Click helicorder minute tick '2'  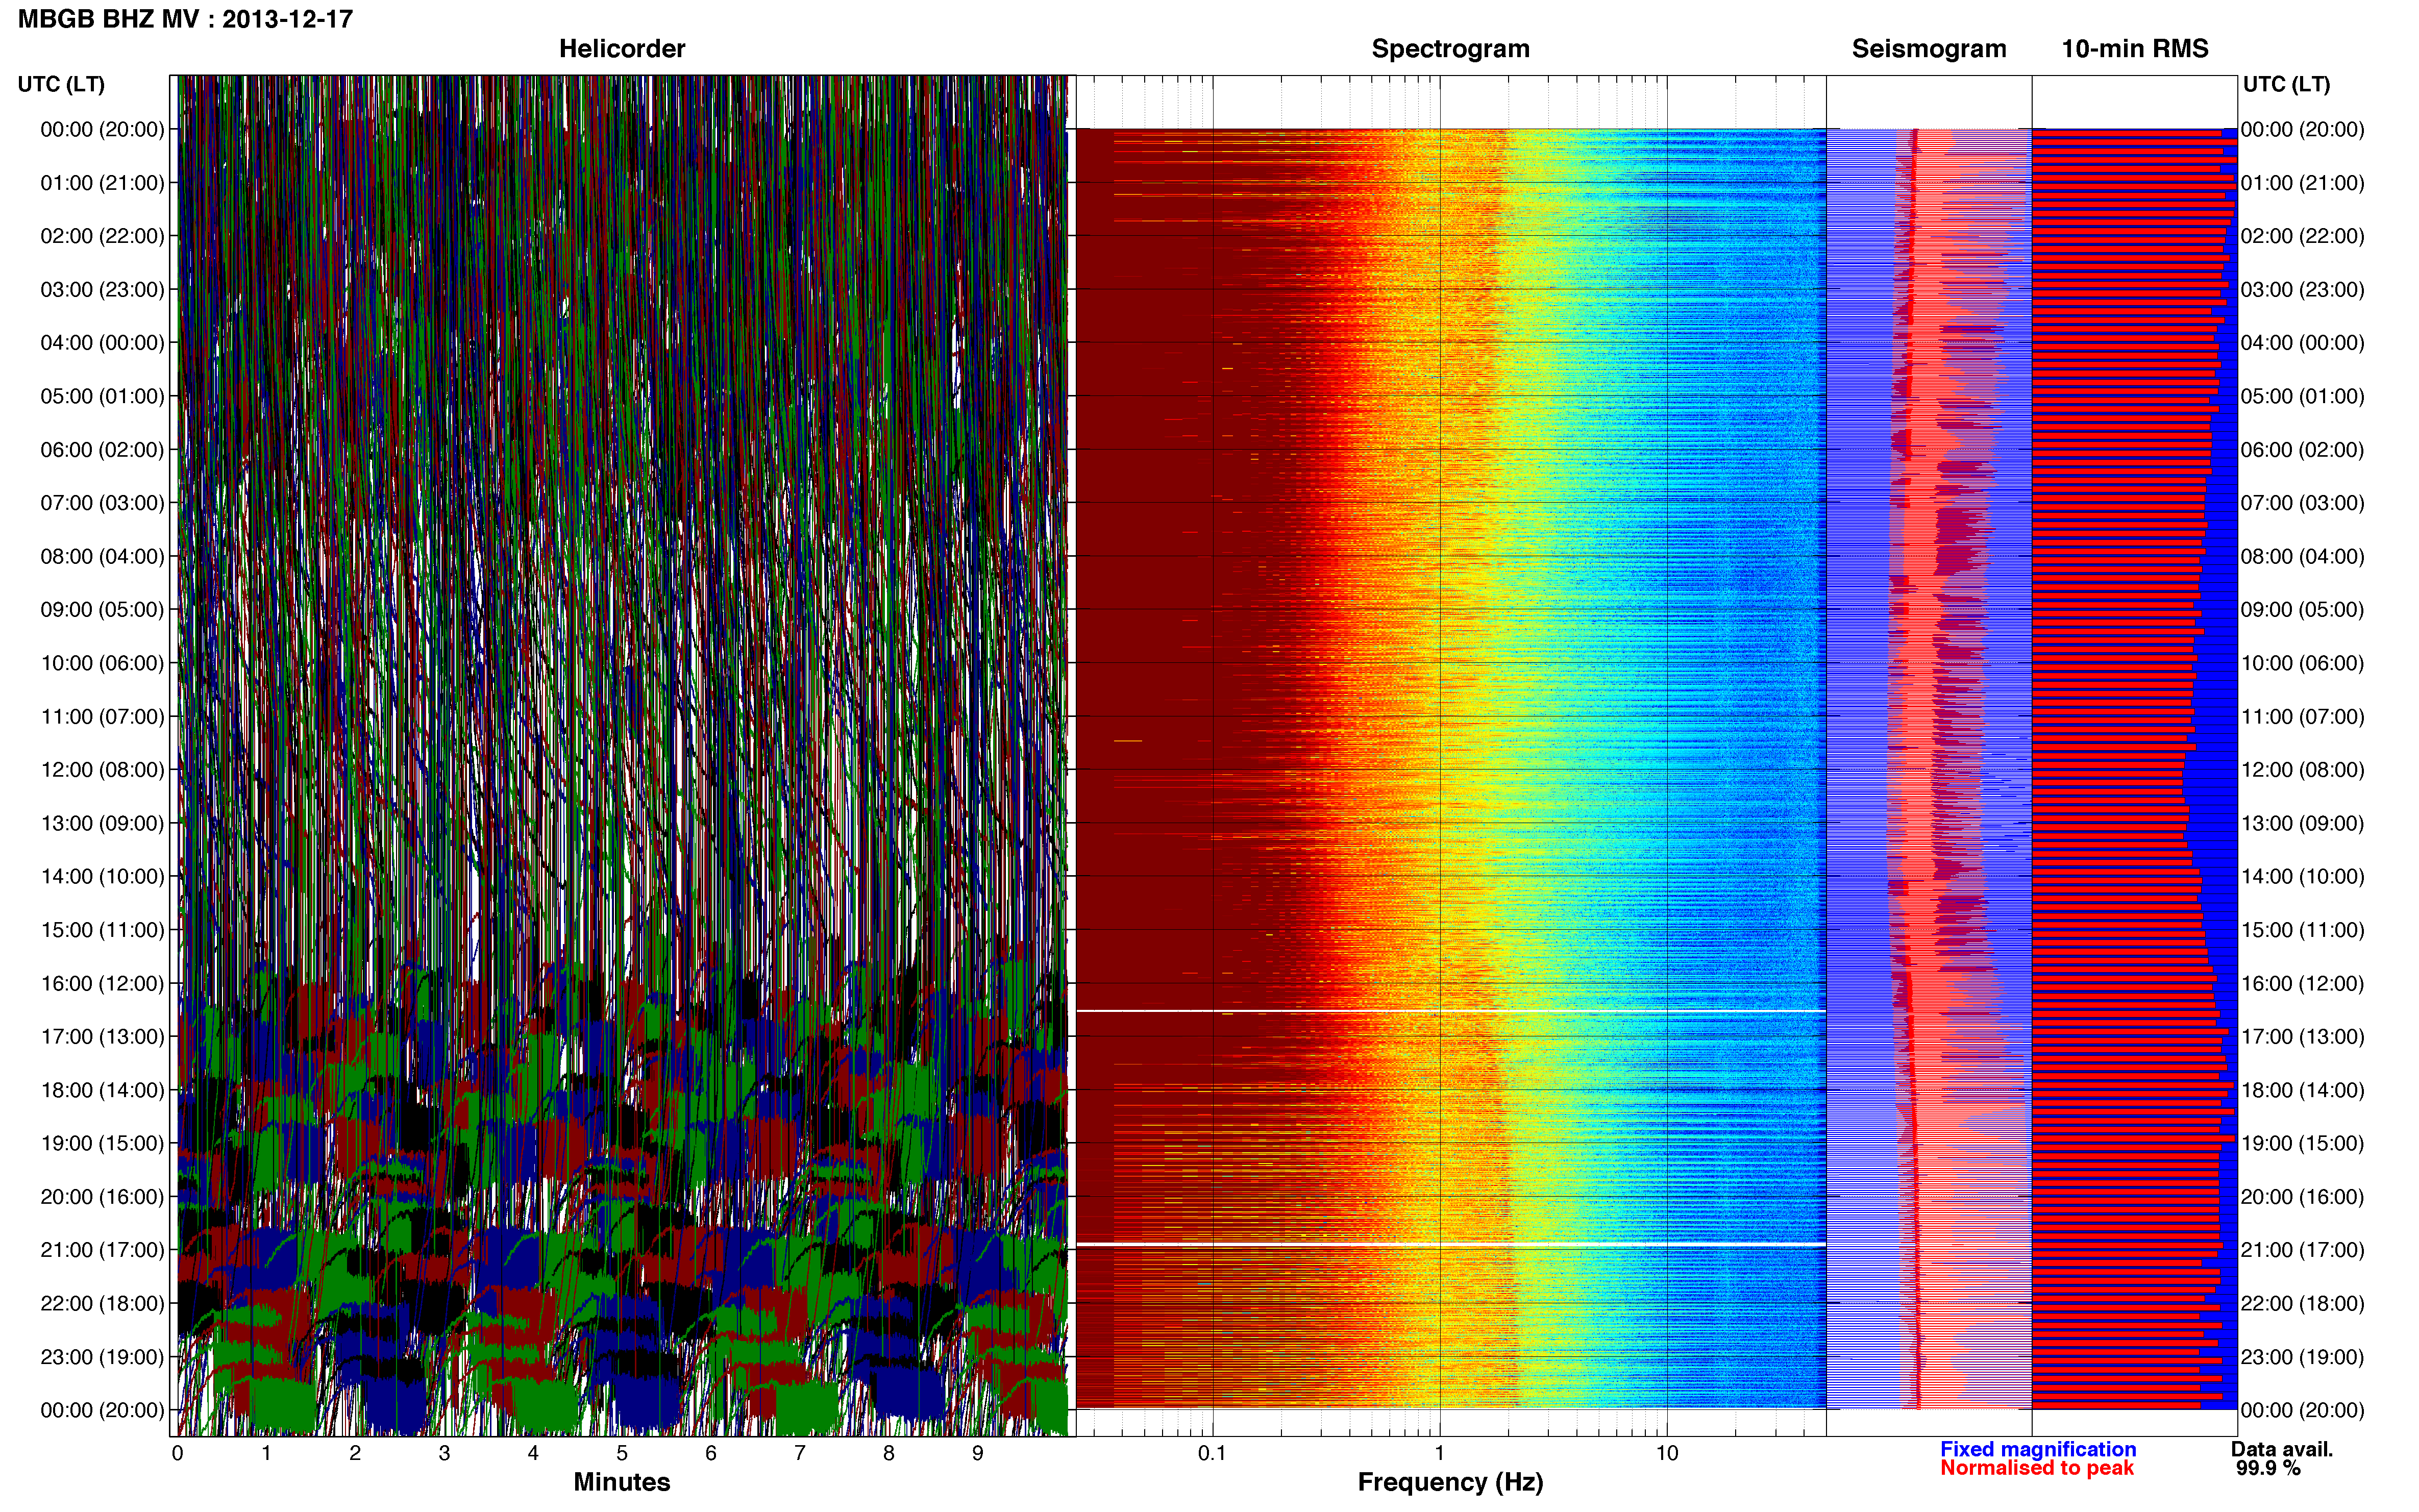pyautogui.click(x=355, y=1453)
